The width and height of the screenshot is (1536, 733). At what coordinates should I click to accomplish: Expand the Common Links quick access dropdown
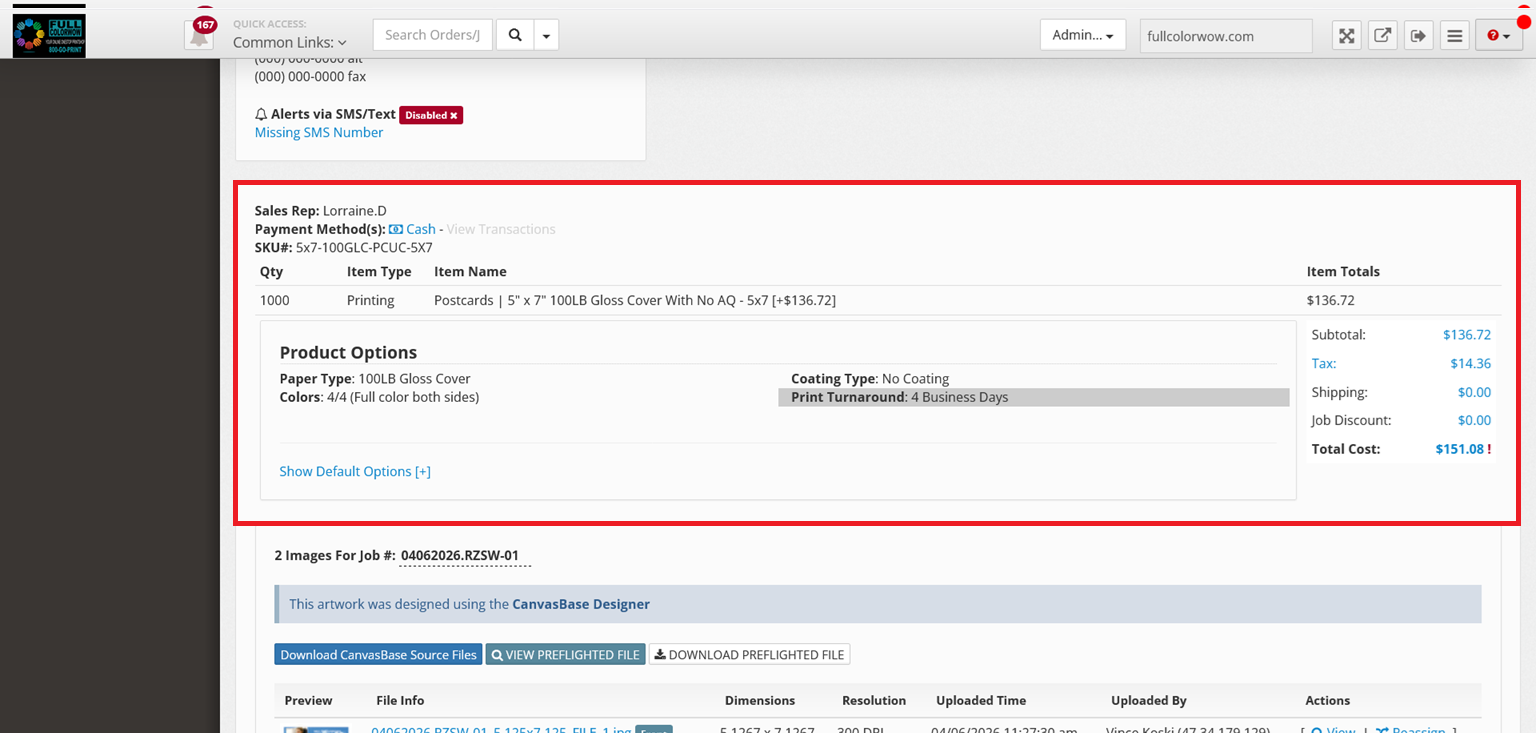[290, 42]
